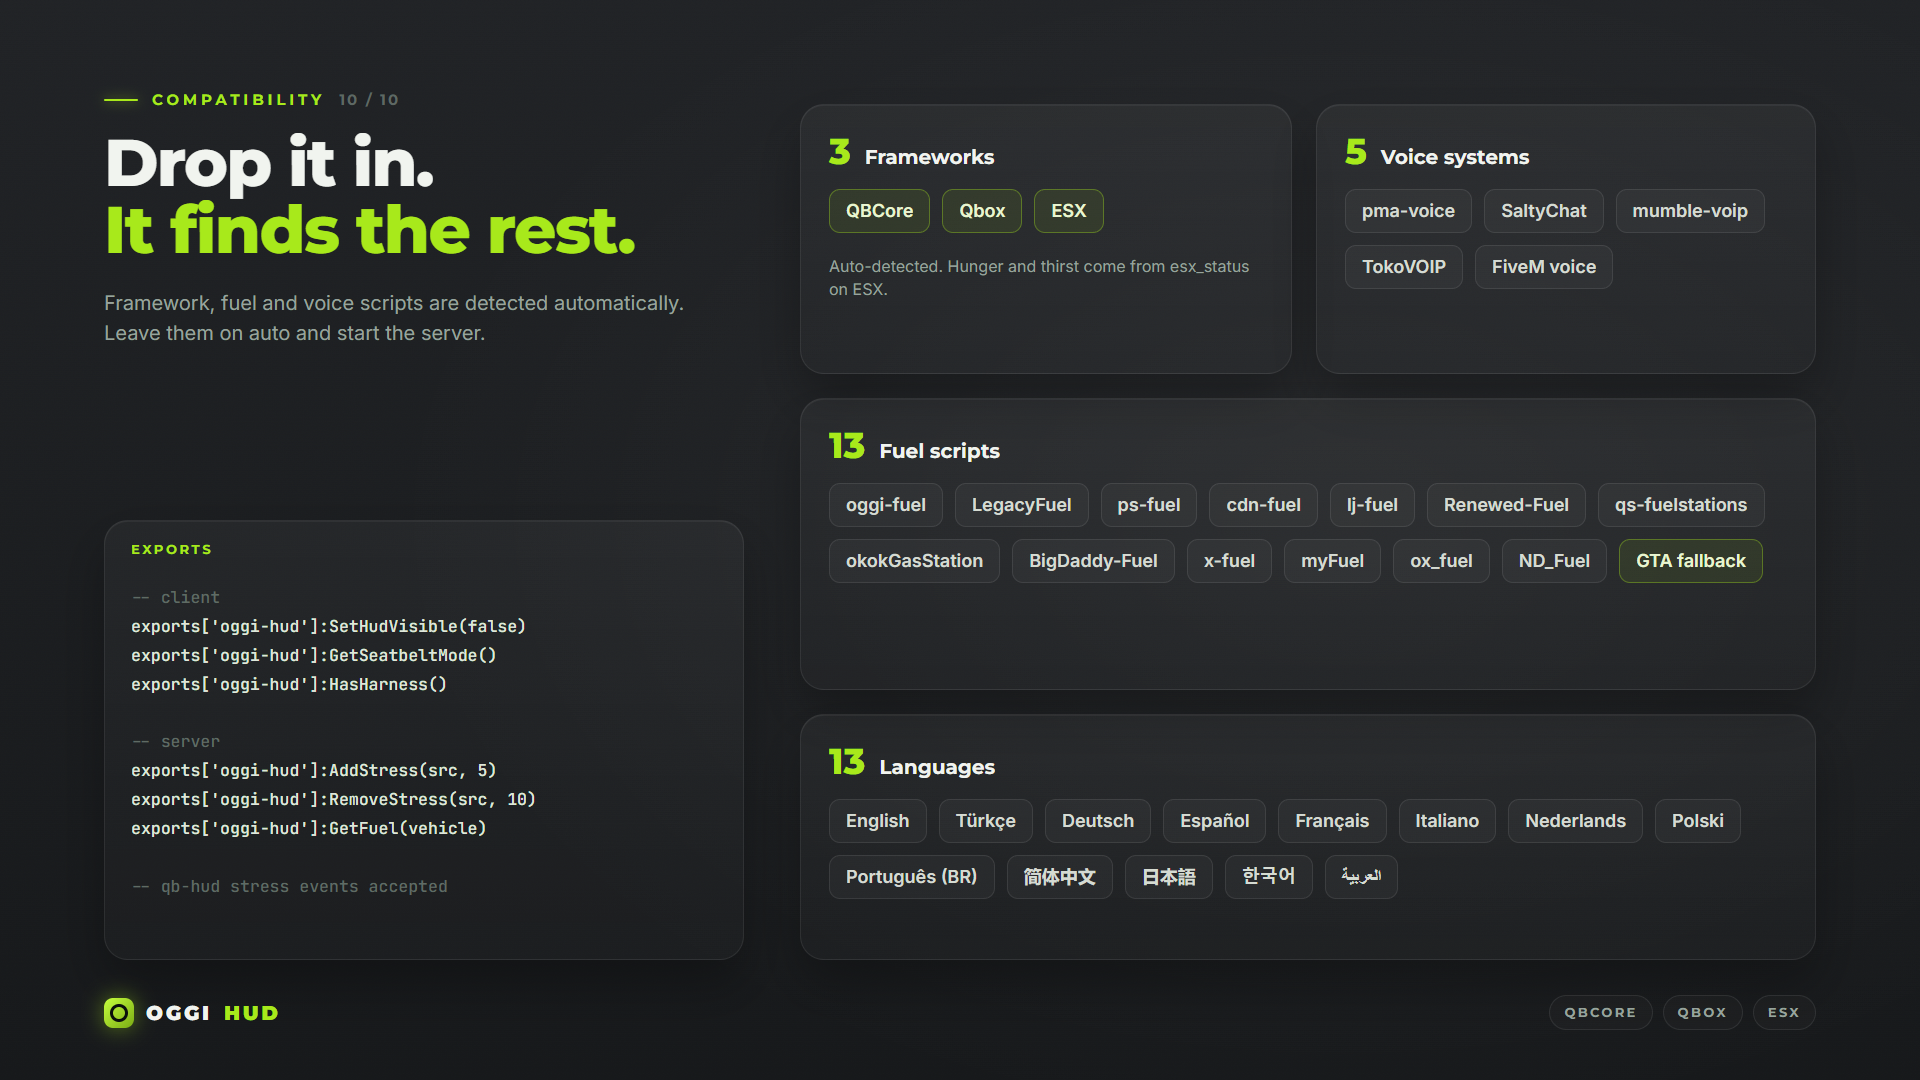The width and height of the screenshot is (1920, 1080).
Task: Click the QBCORE footer badge
Action: pos(1600,1012)
